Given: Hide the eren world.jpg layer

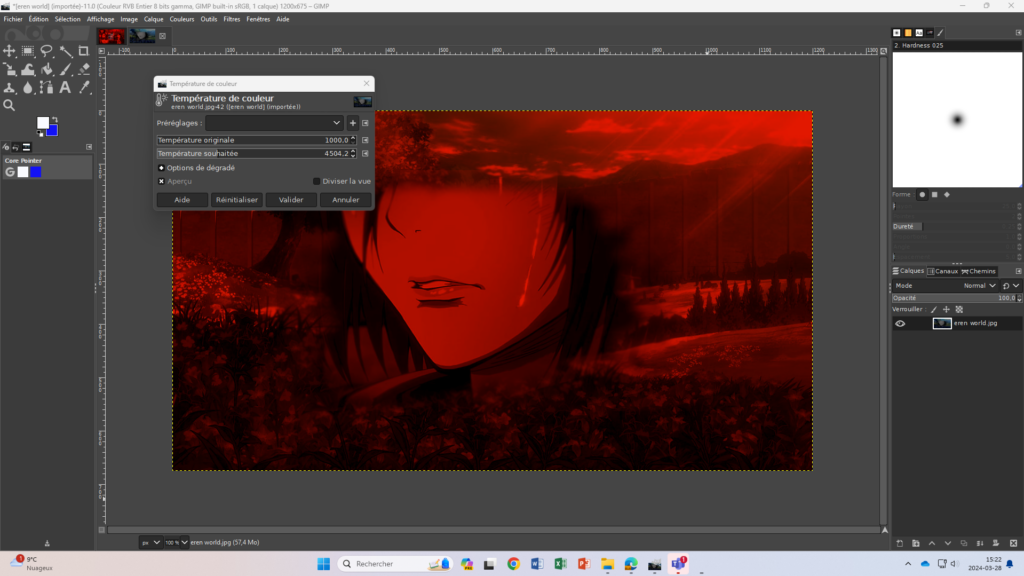Looking at the screenshot, I should (x=900, y=323).
